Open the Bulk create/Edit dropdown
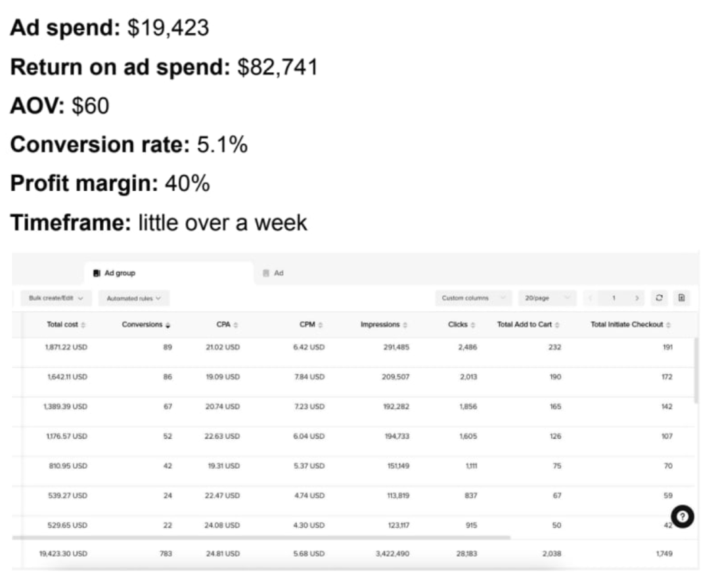The height and width of the screenshot is (583, 720). click(56, 298)
